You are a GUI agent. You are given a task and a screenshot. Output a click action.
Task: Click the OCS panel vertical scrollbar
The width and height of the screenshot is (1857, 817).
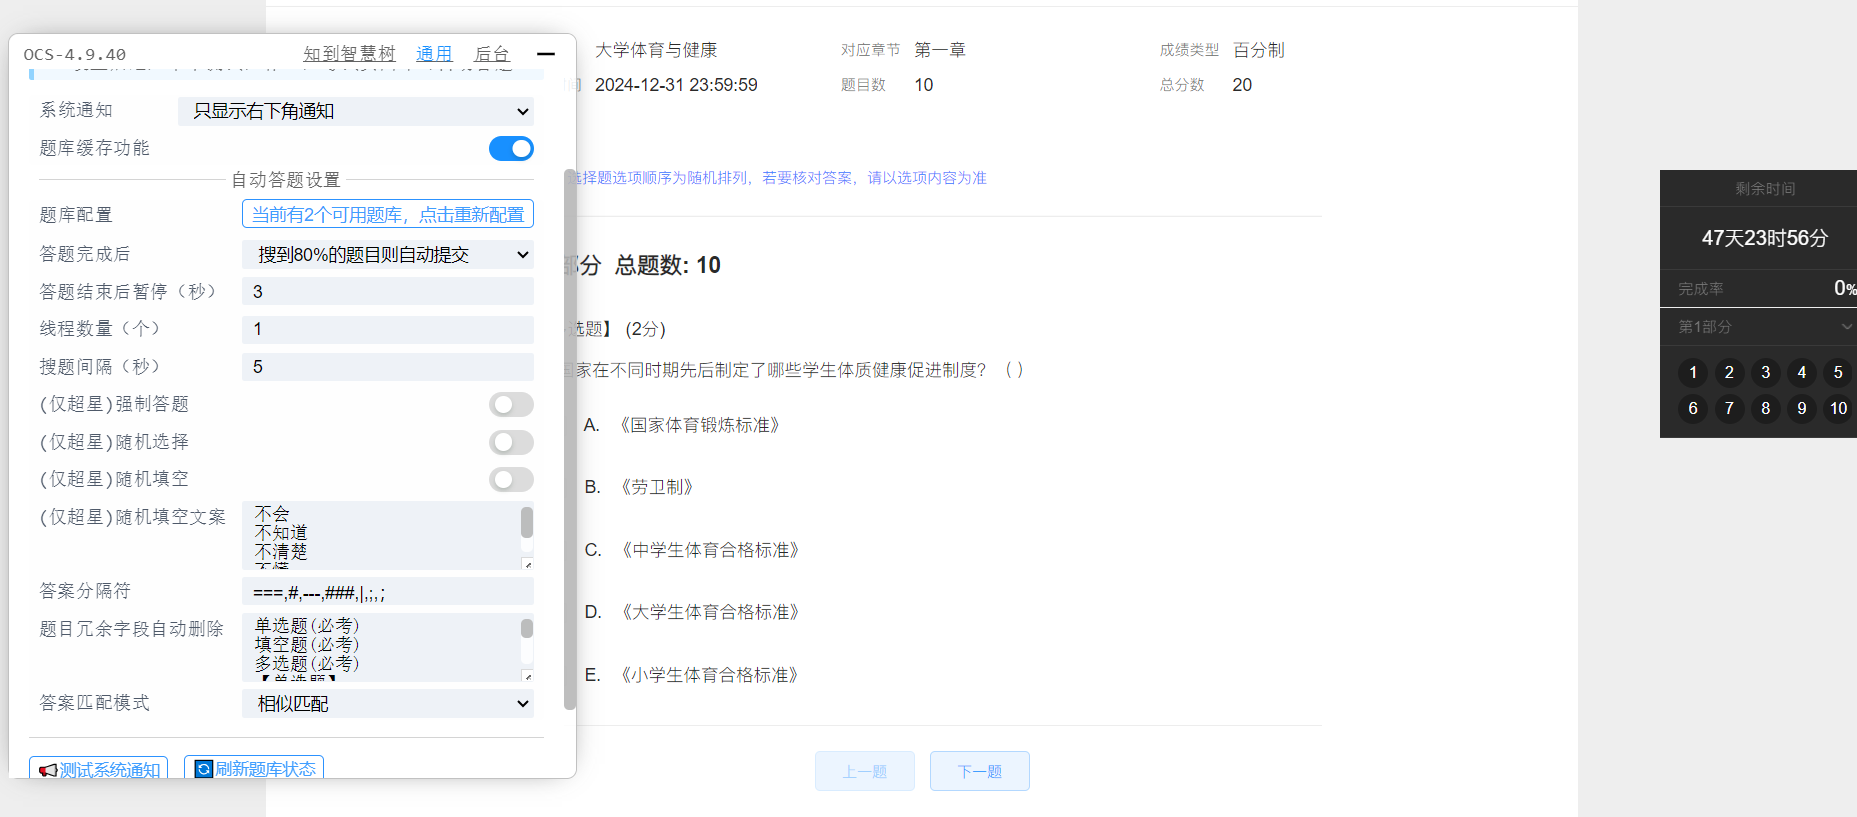[570, 440]
